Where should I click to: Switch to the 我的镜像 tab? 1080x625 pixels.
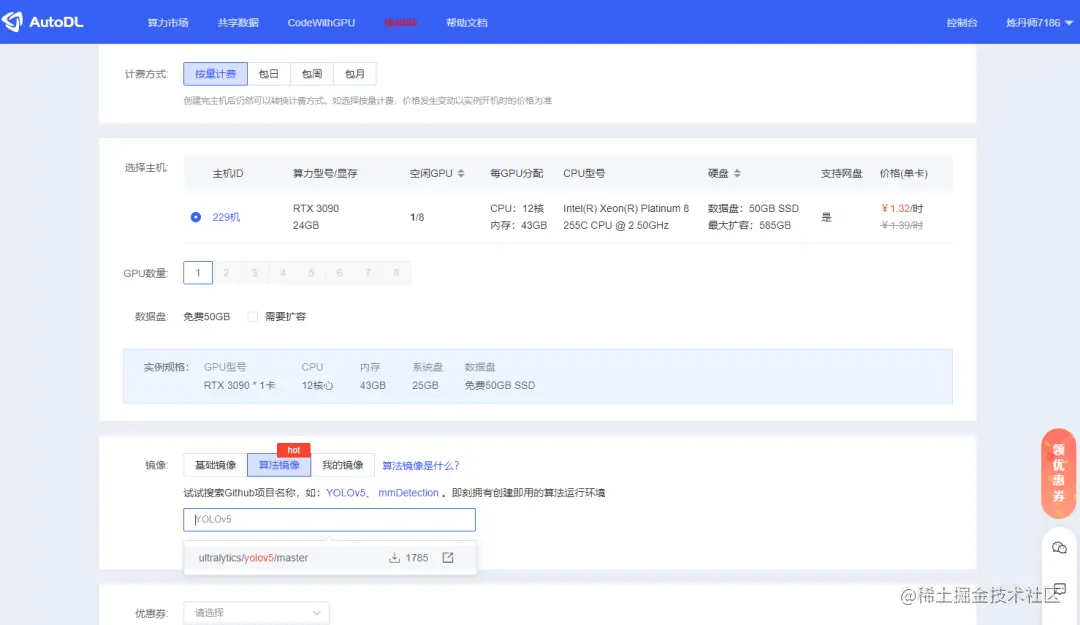tap(344, 464)
